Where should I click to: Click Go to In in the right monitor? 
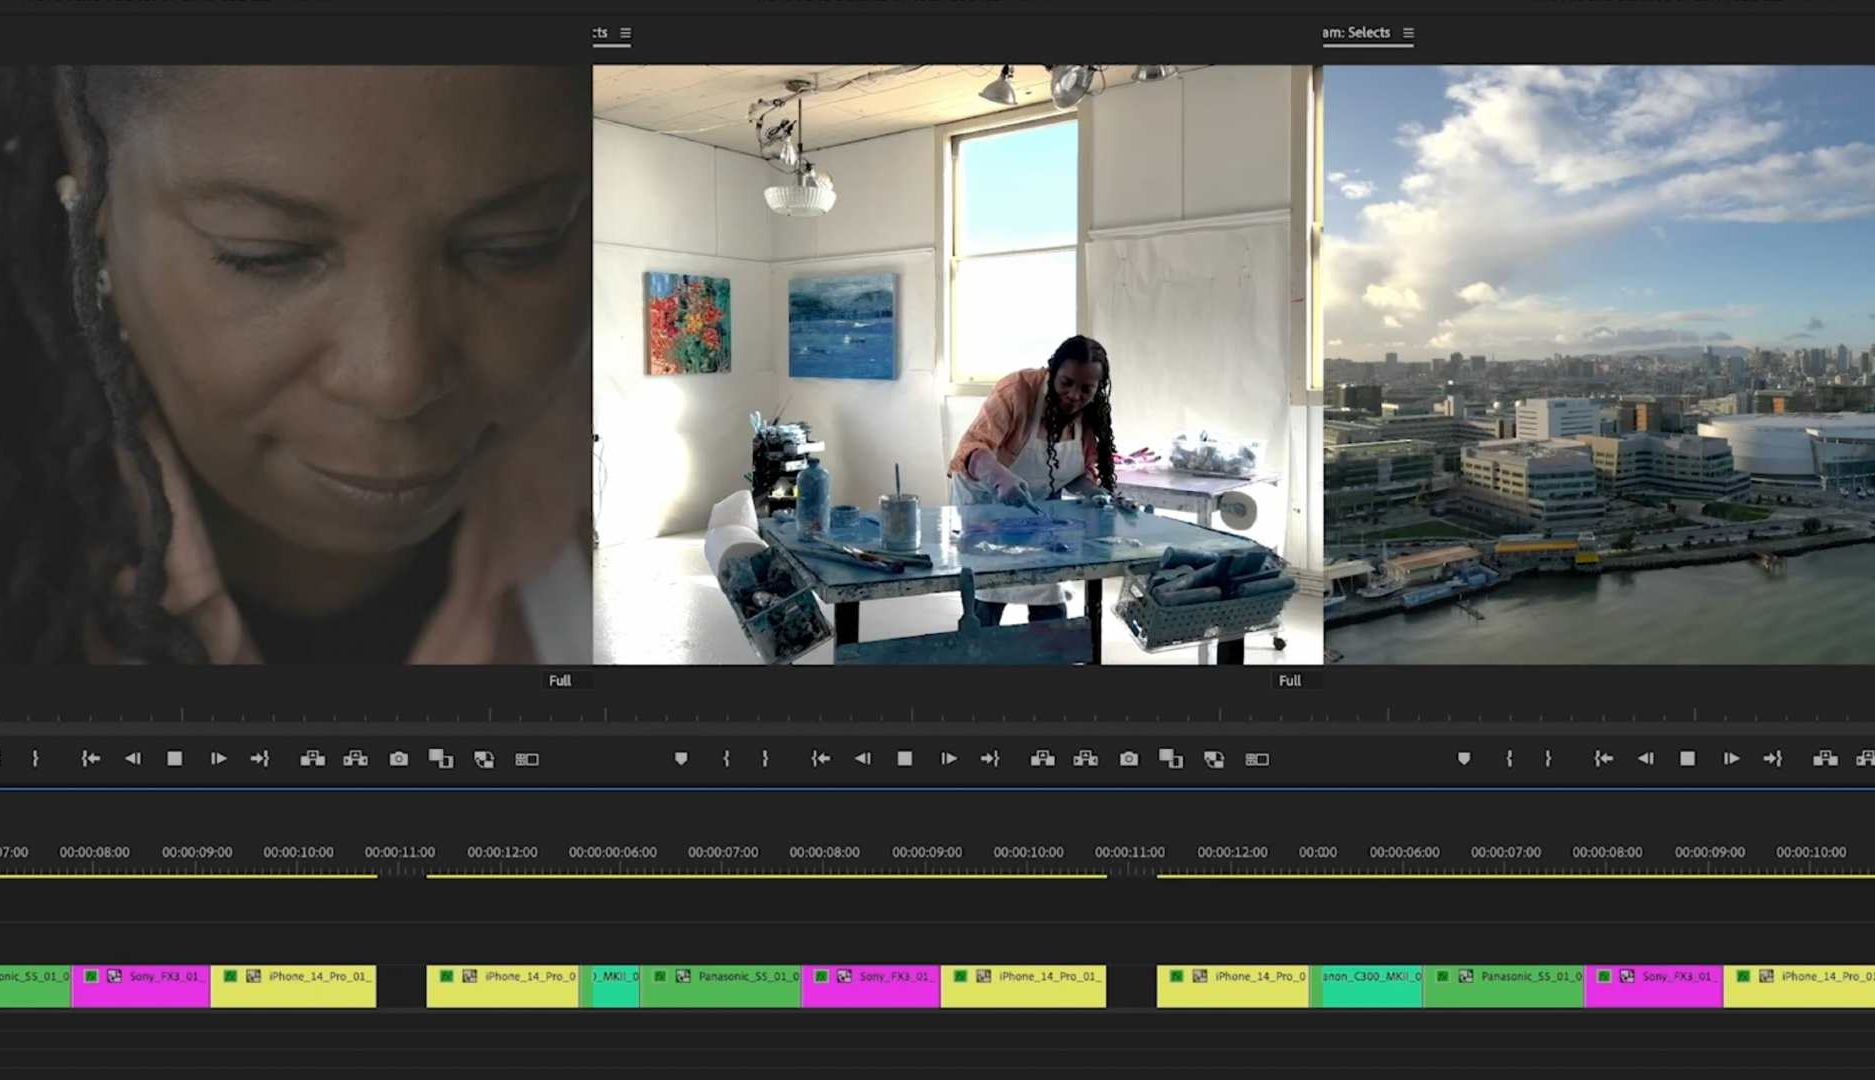tap(1603, 759)
